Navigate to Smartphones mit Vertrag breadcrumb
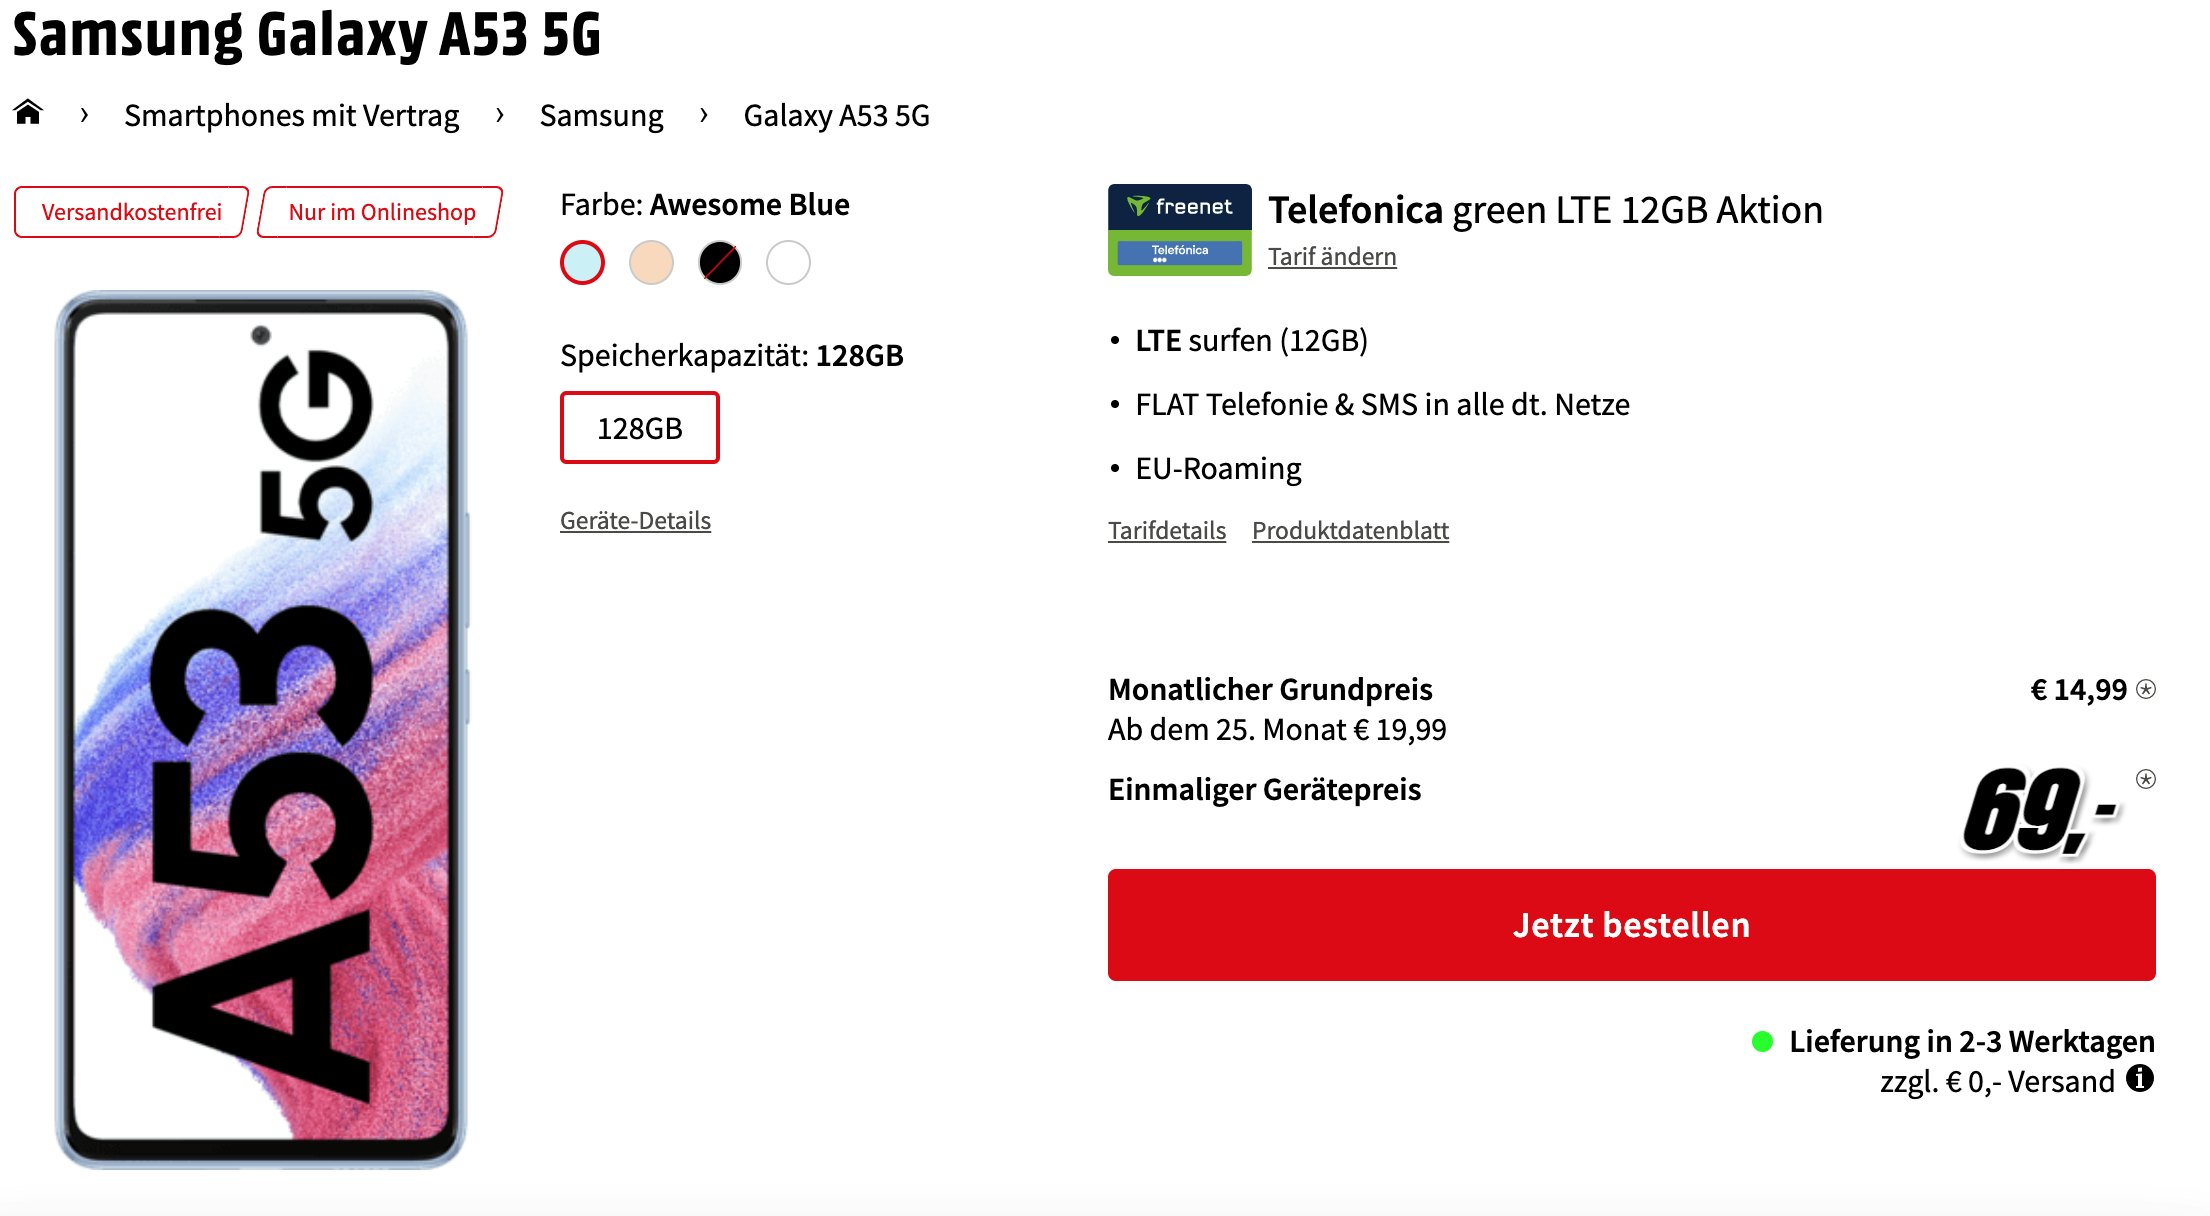The image size is (2210, 1216). (291, 114)
